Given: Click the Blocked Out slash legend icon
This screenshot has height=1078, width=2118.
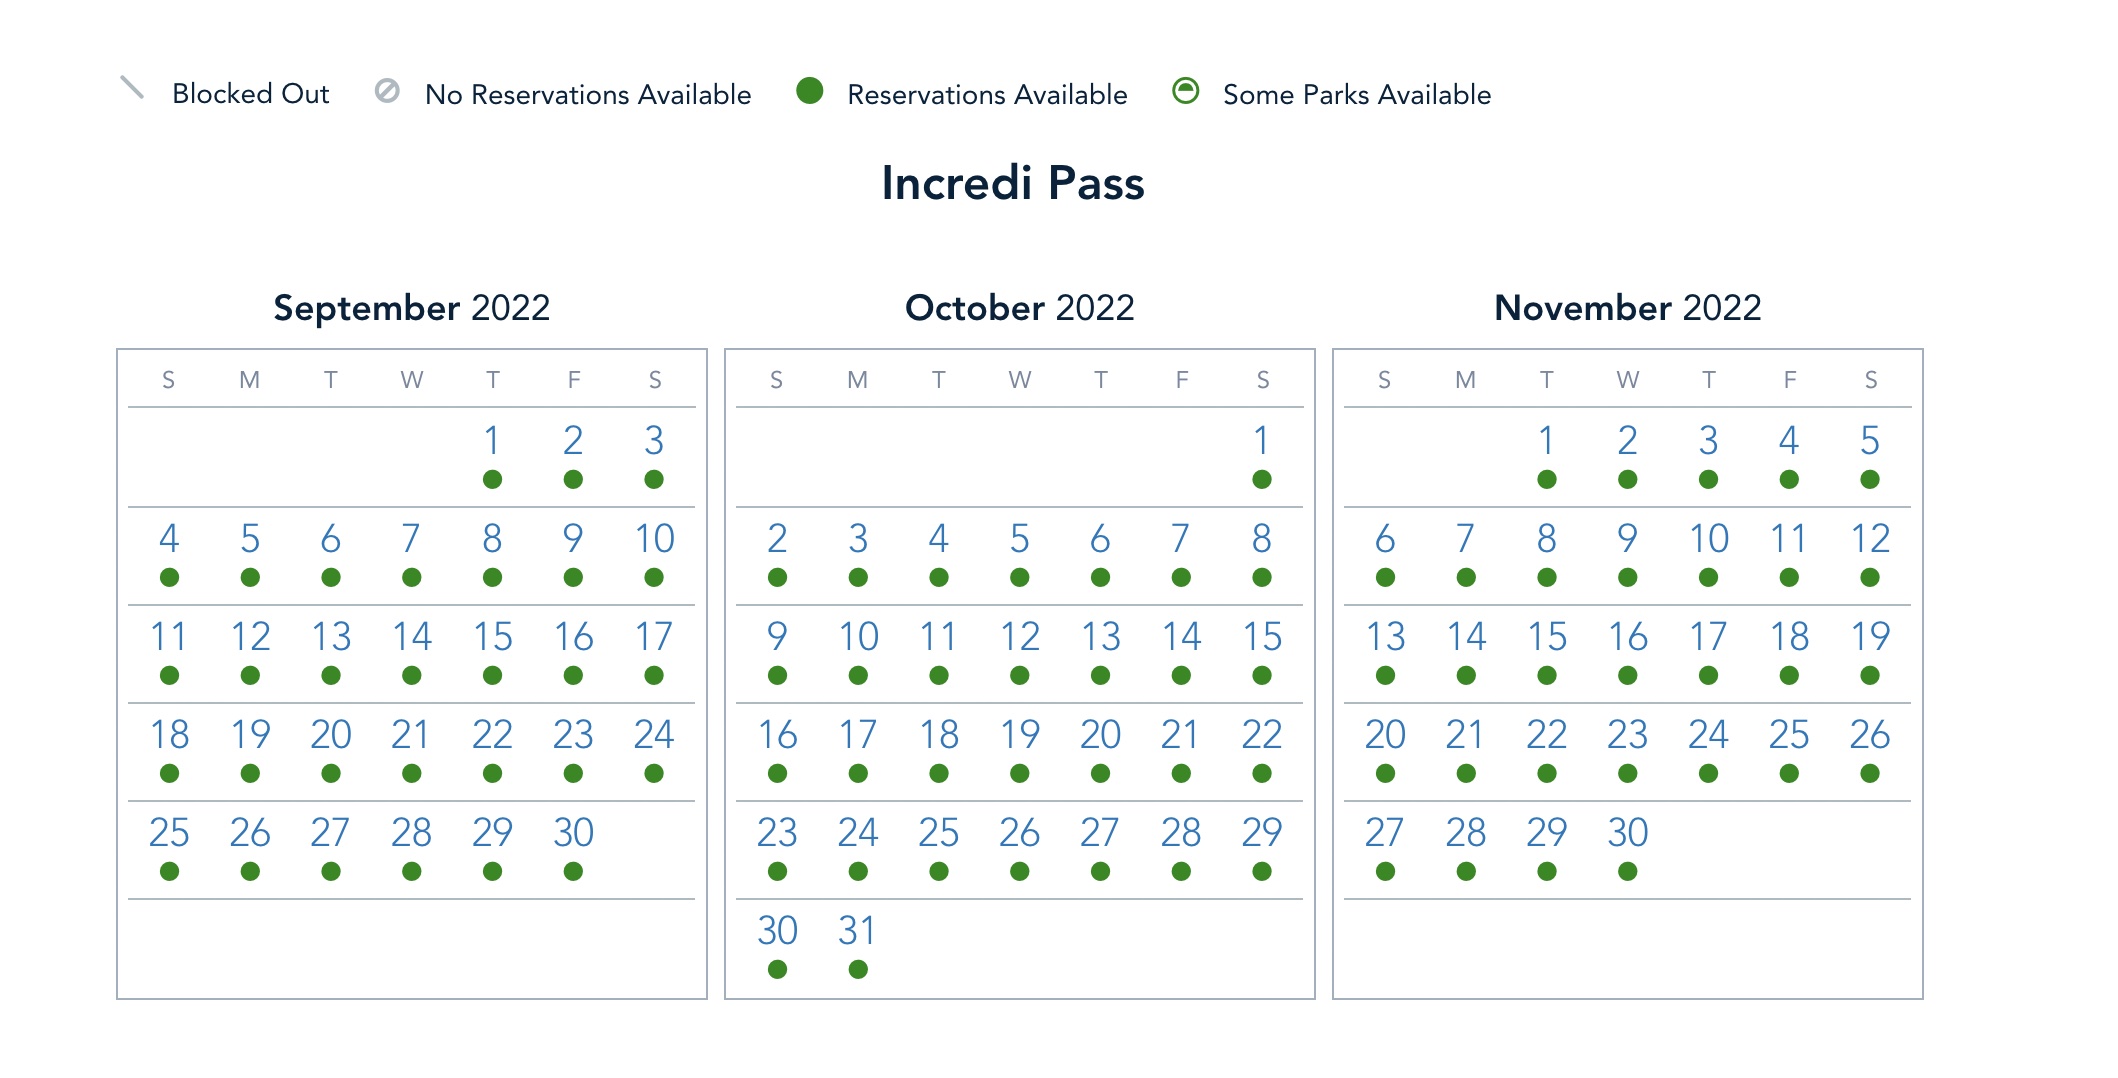Looking at the screenshot, I should pyautogui.click(x=132, y=88).
